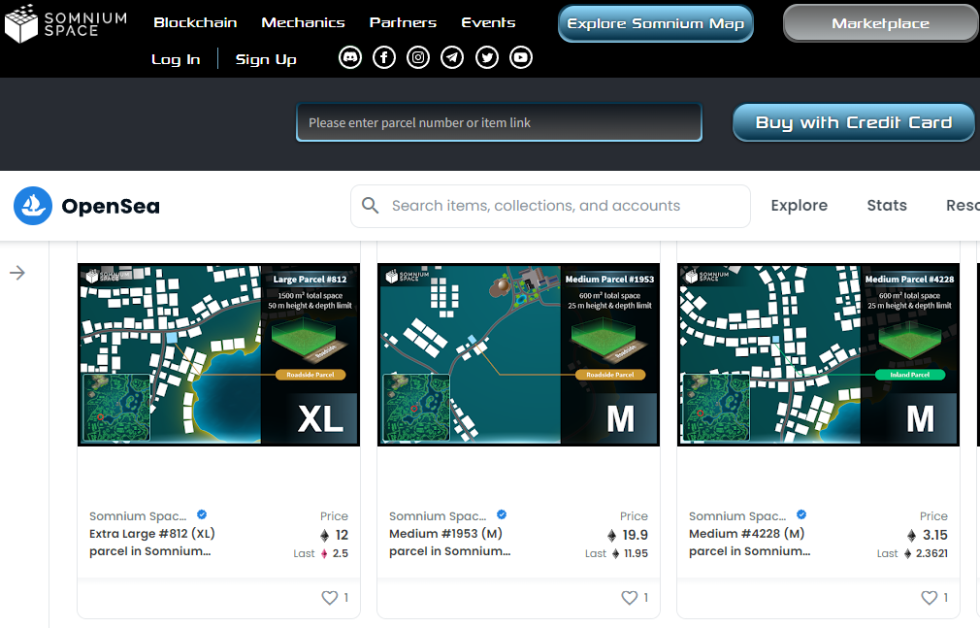
Task: Click verified badge on Extra Large #812 card
Action: pyautogui.click(x=201, y=515)
